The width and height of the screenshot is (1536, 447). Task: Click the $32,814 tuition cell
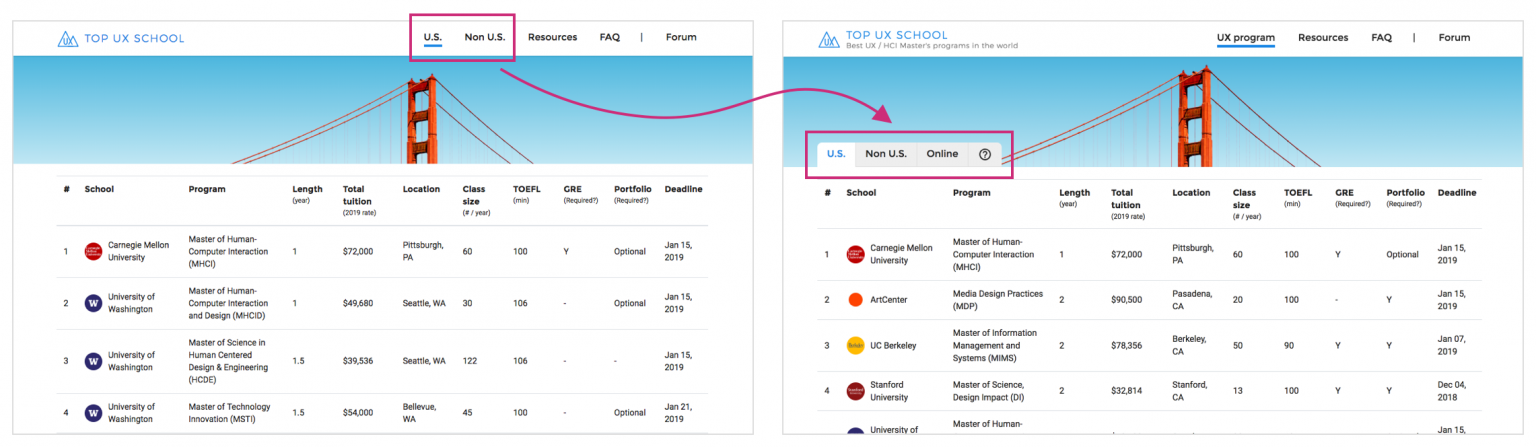[x=1126, y=391]
